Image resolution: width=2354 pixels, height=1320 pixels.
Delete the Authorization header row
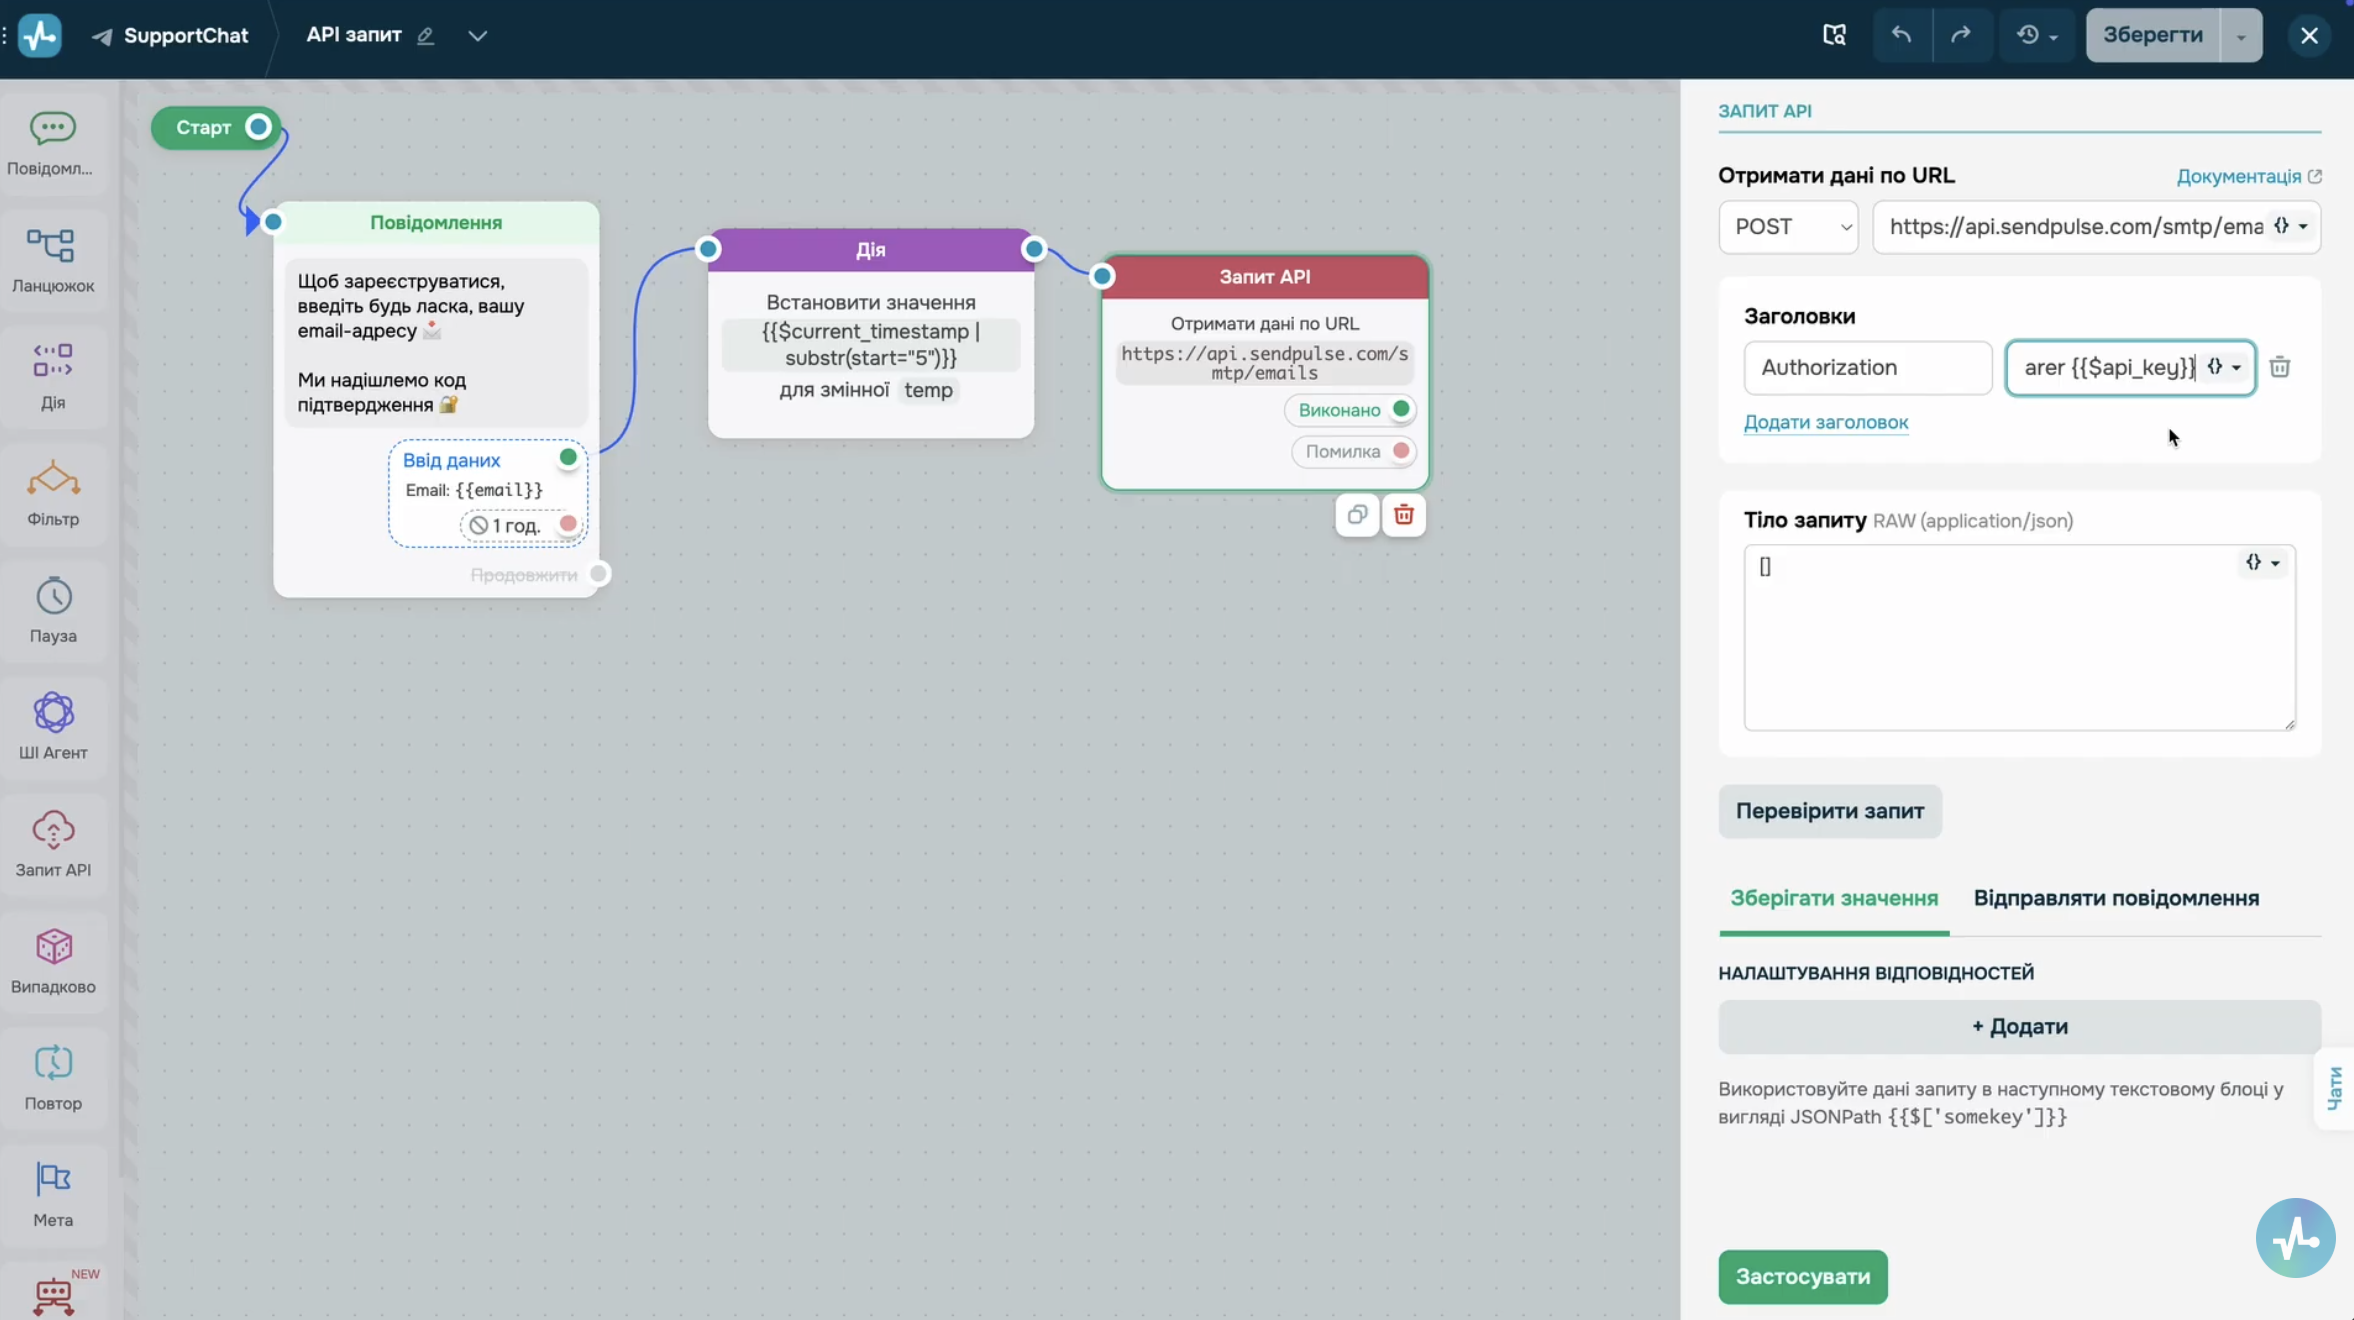pos(2280,367)
